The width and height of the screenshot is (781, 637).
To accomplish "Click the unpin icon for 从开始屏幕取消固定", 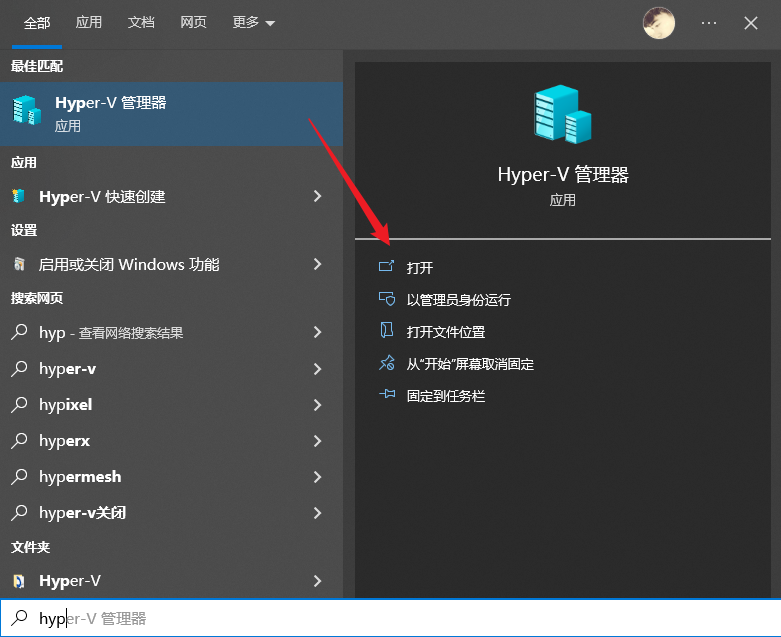I will coord(387,362).
